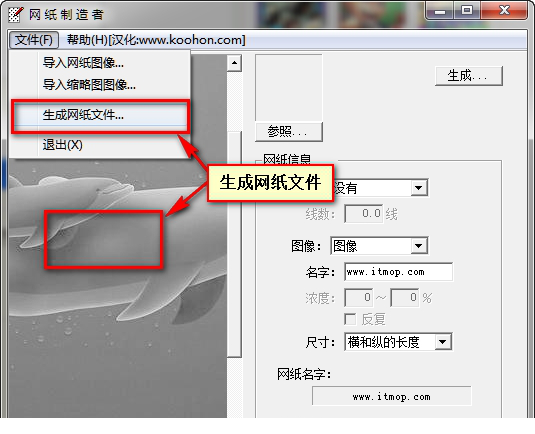The image size is (535, 434).
Task: Click the 名字 text field
Action: (x=398, y=272)
